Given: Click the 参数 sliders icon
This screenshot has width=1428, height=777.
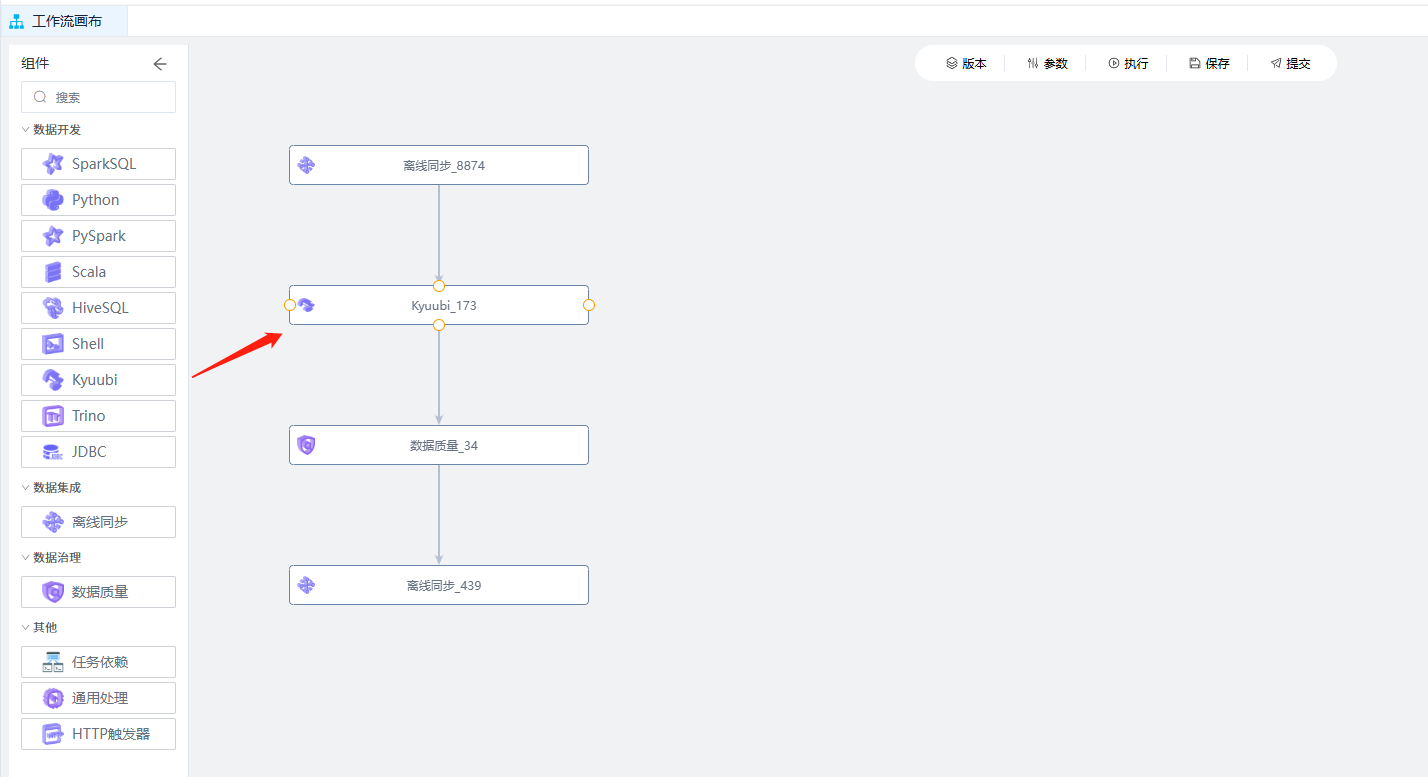Looking at the screenshot, I should pyautogui.click(x=1033, y=63).
